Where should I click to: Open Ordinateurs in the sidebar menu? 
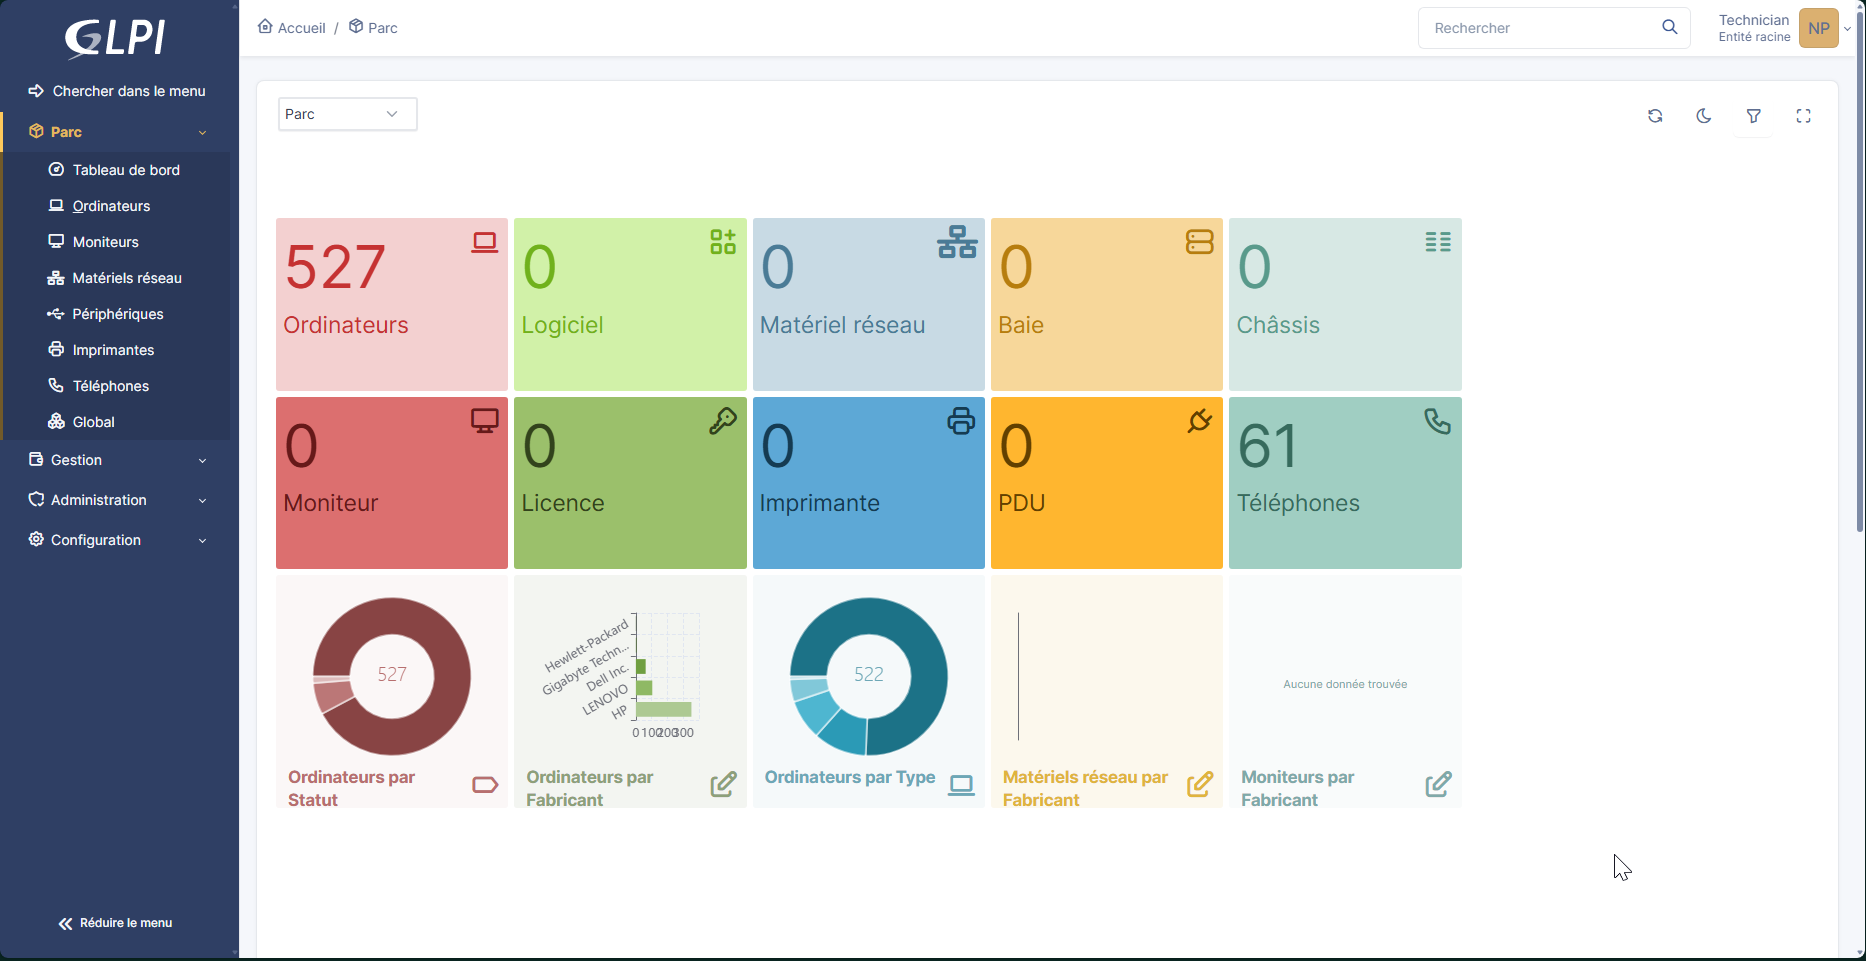[111, 206]
